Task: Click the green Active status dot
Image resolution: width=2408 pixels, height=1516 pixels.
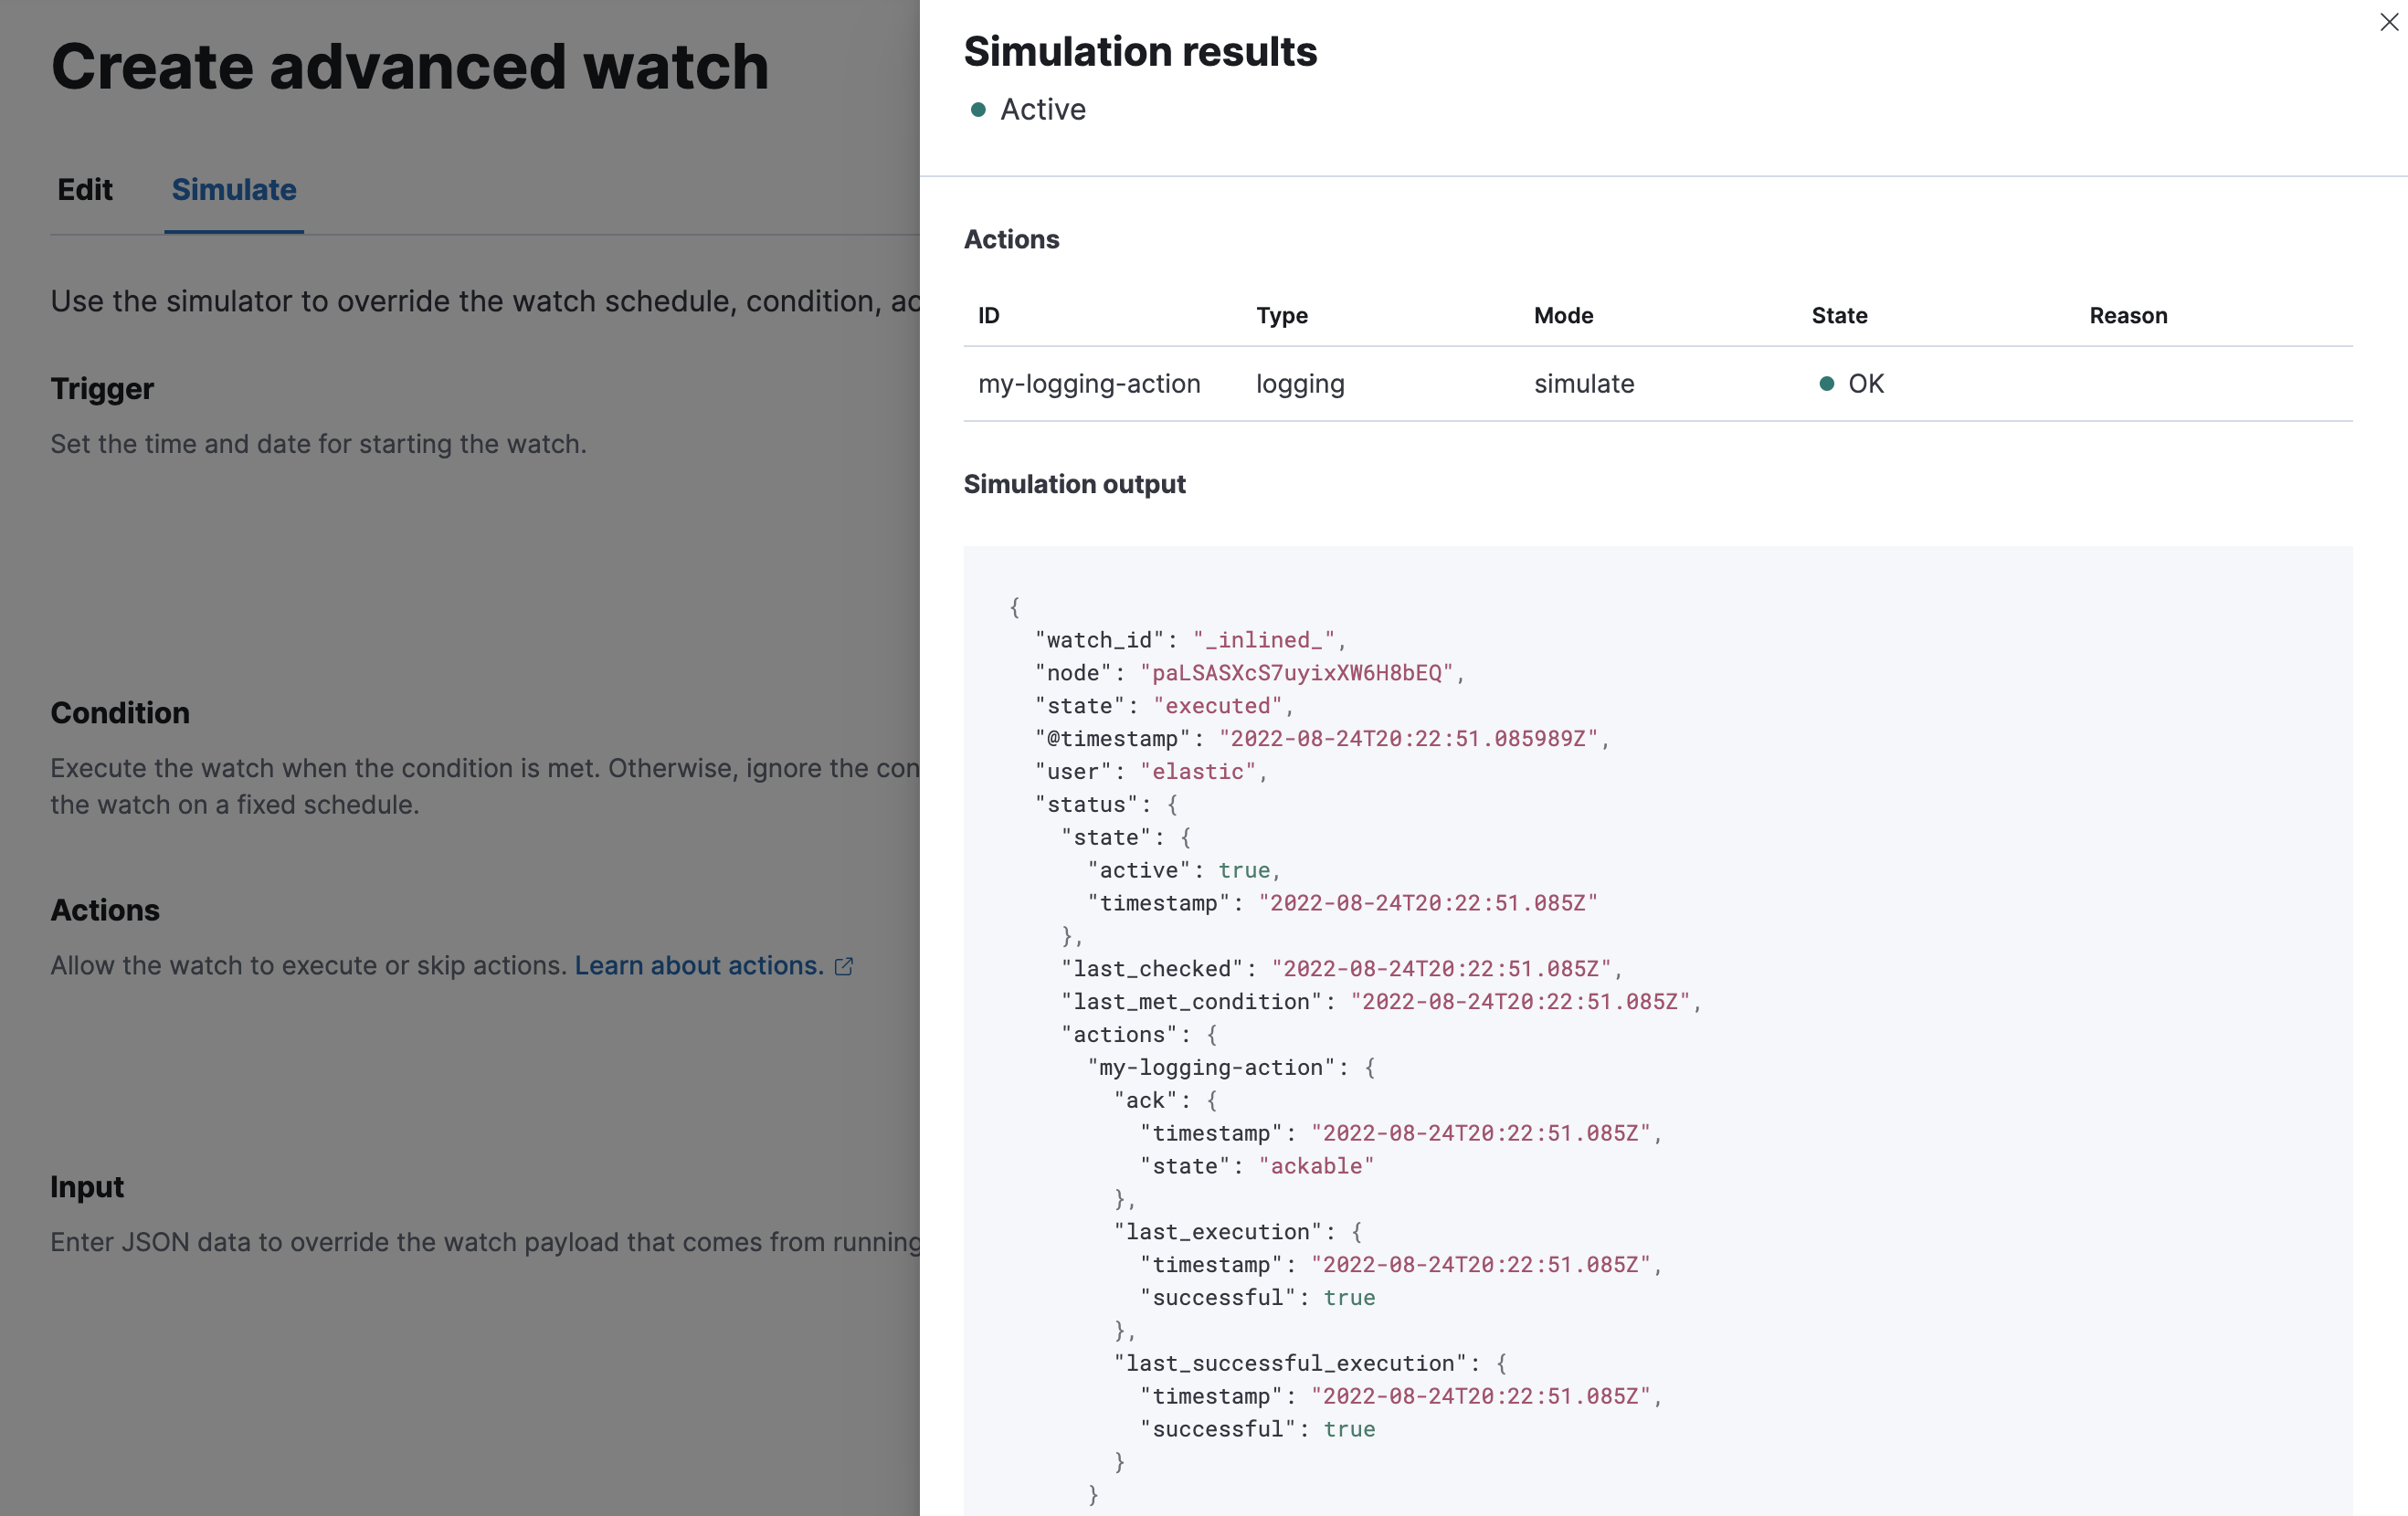Action: (x=977, y=110)
